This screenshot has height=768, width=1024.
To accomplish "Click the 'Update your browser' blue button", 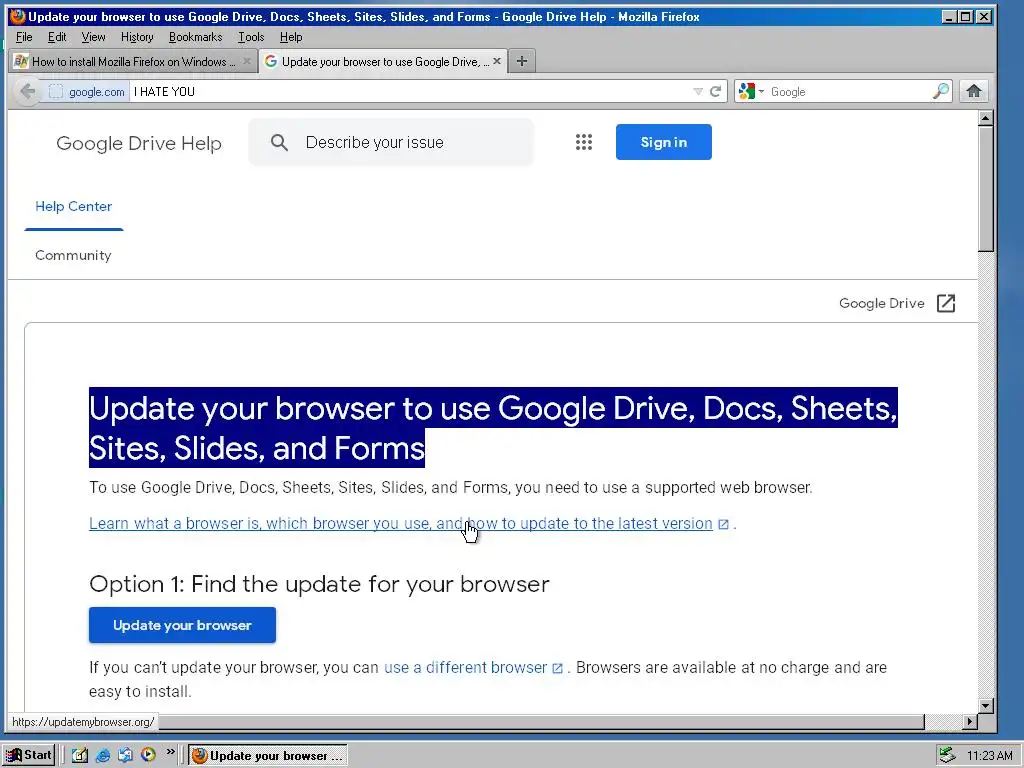I will pyautogui.click(x=182, y=625).
